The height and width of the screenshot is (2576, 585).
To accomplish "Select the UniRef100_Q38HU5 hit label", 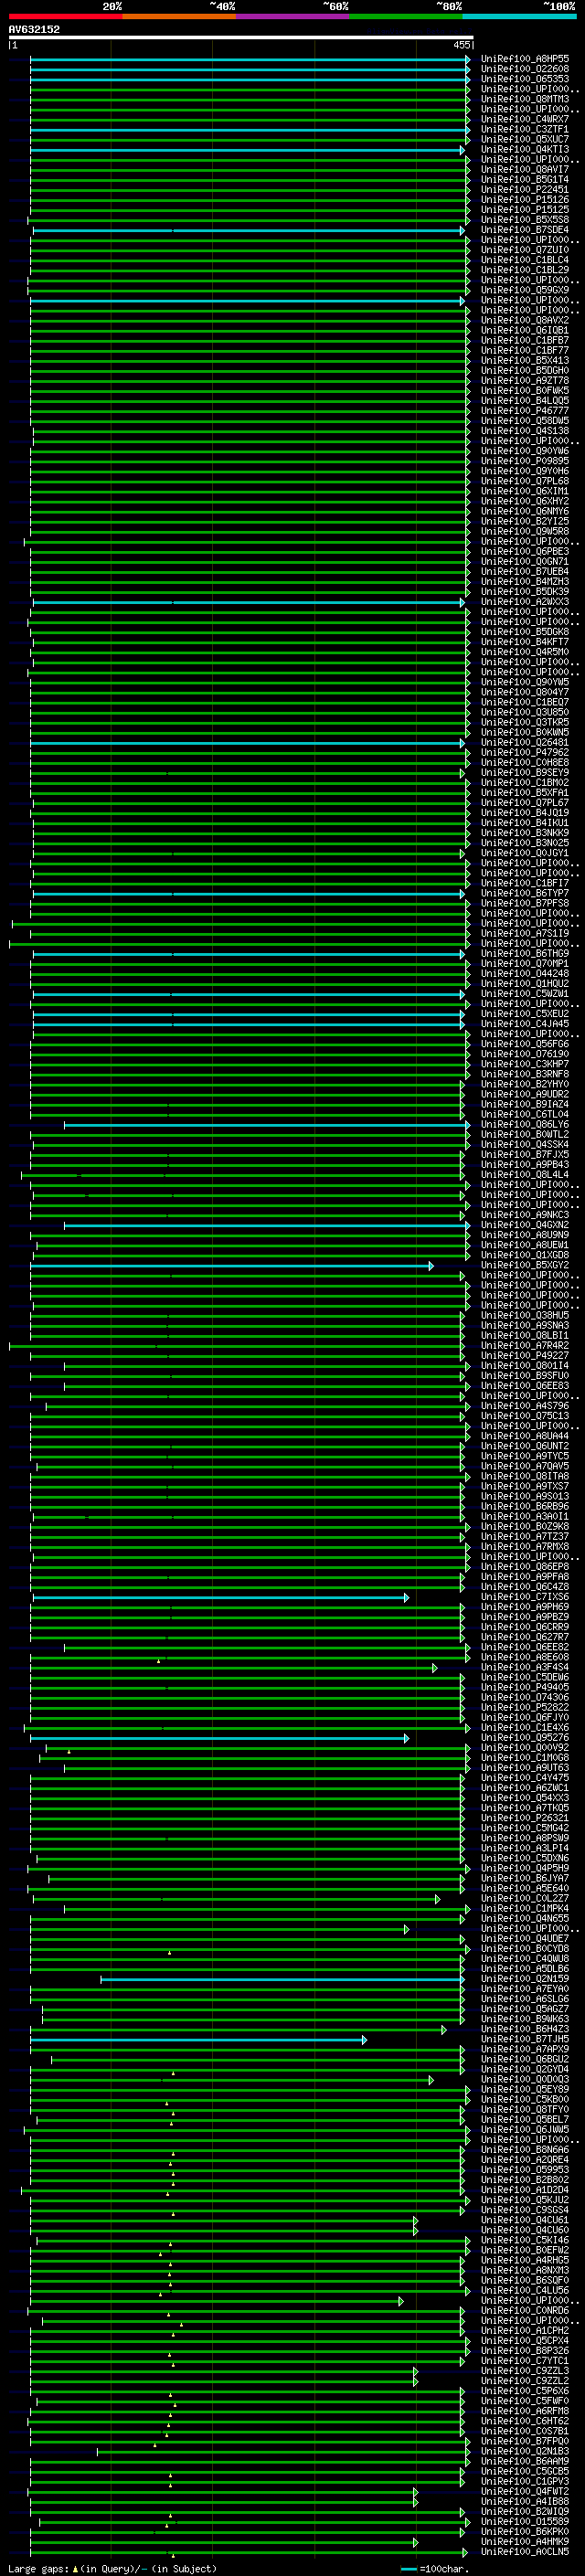I will (x=525, y=1315).
